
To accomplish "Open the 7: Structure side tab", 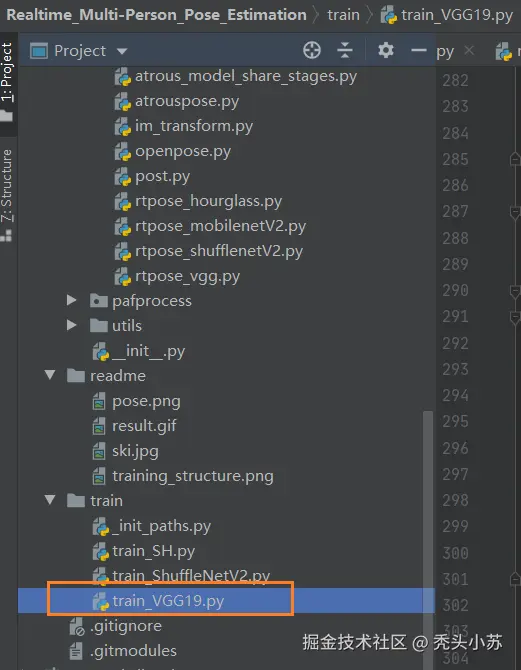I will point(7,194).
